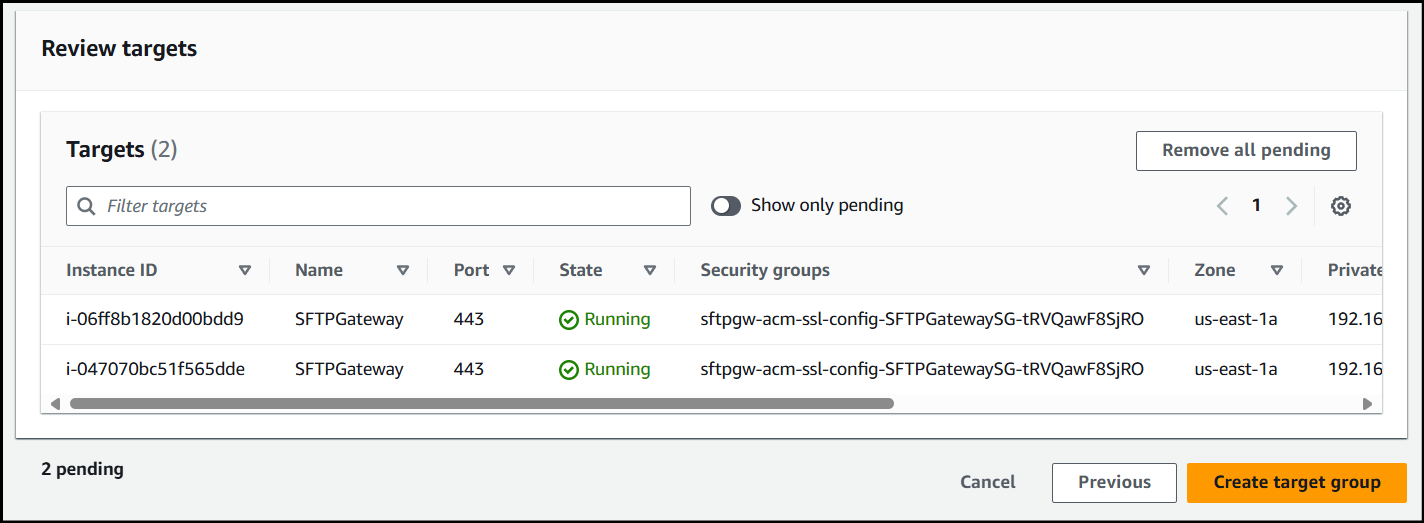Click Running status icon of second instance
This screenshot has height=523, width=1424.
click(569, 370)
